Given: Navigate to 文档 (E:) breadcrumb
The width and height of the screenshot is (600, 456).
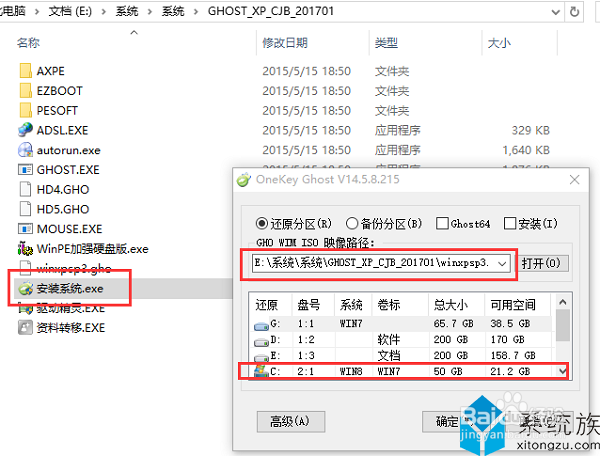Looking at the screenshot, I should 70,11.
